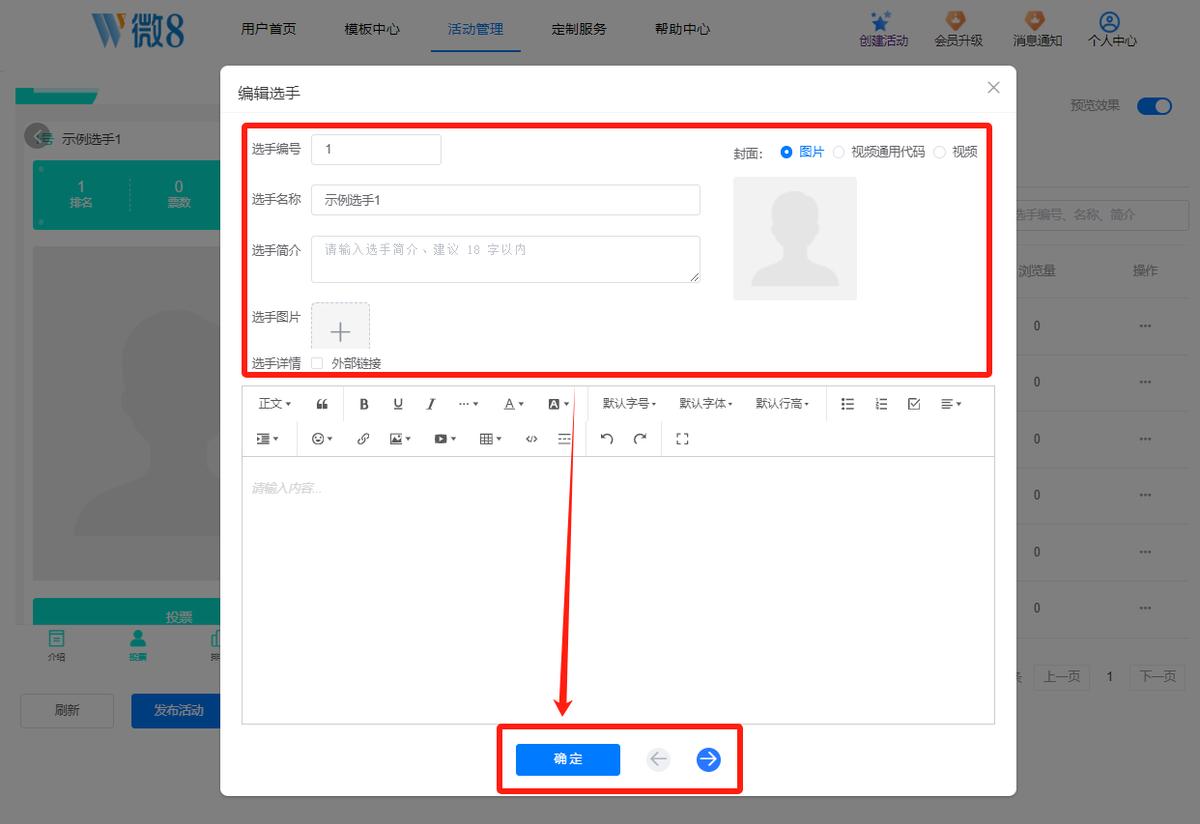Undo the last editor action
Screen dimensions: 1200x824
[x=607, y=439]
